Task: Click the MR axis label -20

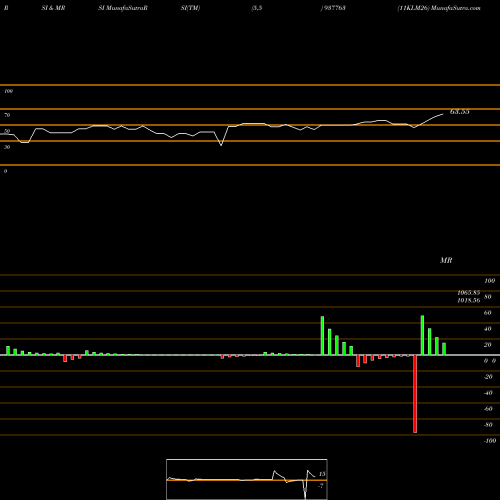Action: pos(488,377)
